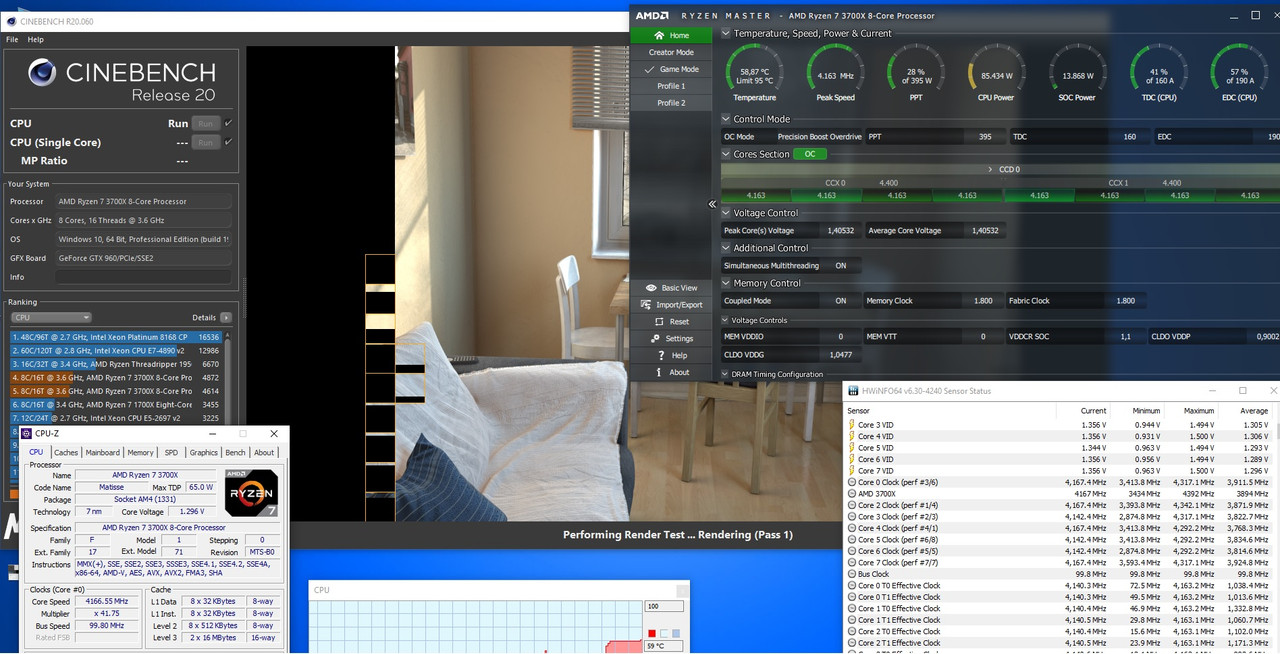Viewport: 1280px width, 654px height.
Task: Collapse the Memory Control section
Action: (x=726, y=283)
